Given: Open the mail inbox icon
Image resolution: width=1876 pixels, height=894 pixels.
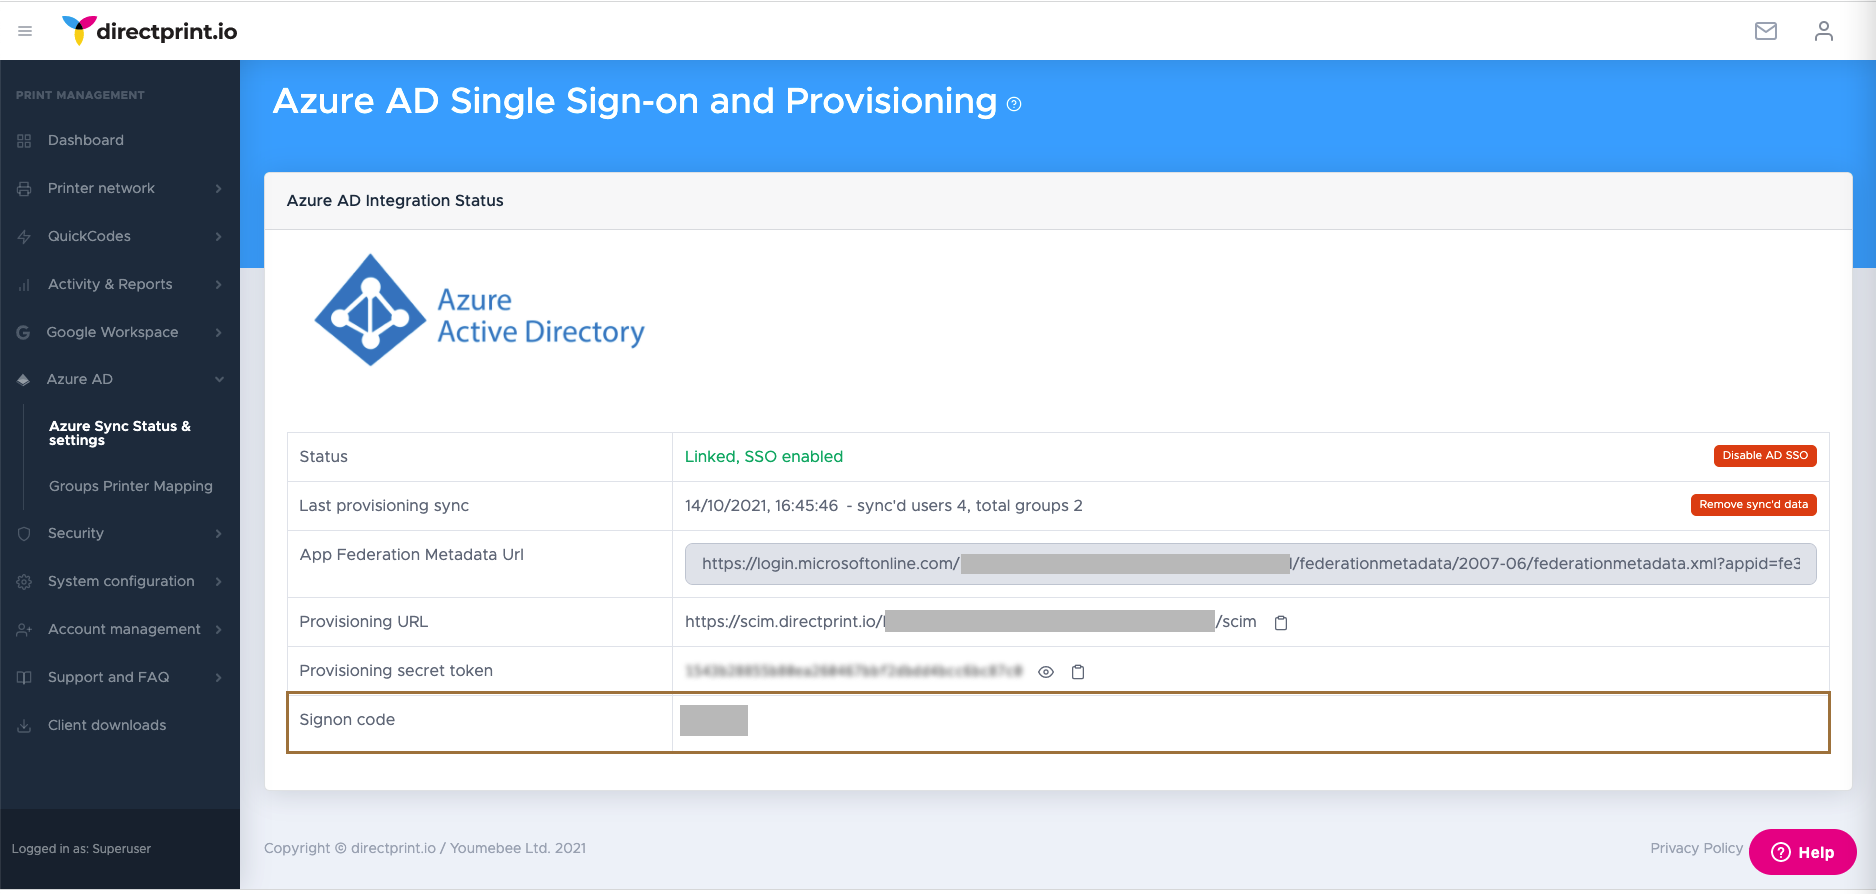Looking at the screenshot, I should pyautogui.click(x=1766, y=31).
